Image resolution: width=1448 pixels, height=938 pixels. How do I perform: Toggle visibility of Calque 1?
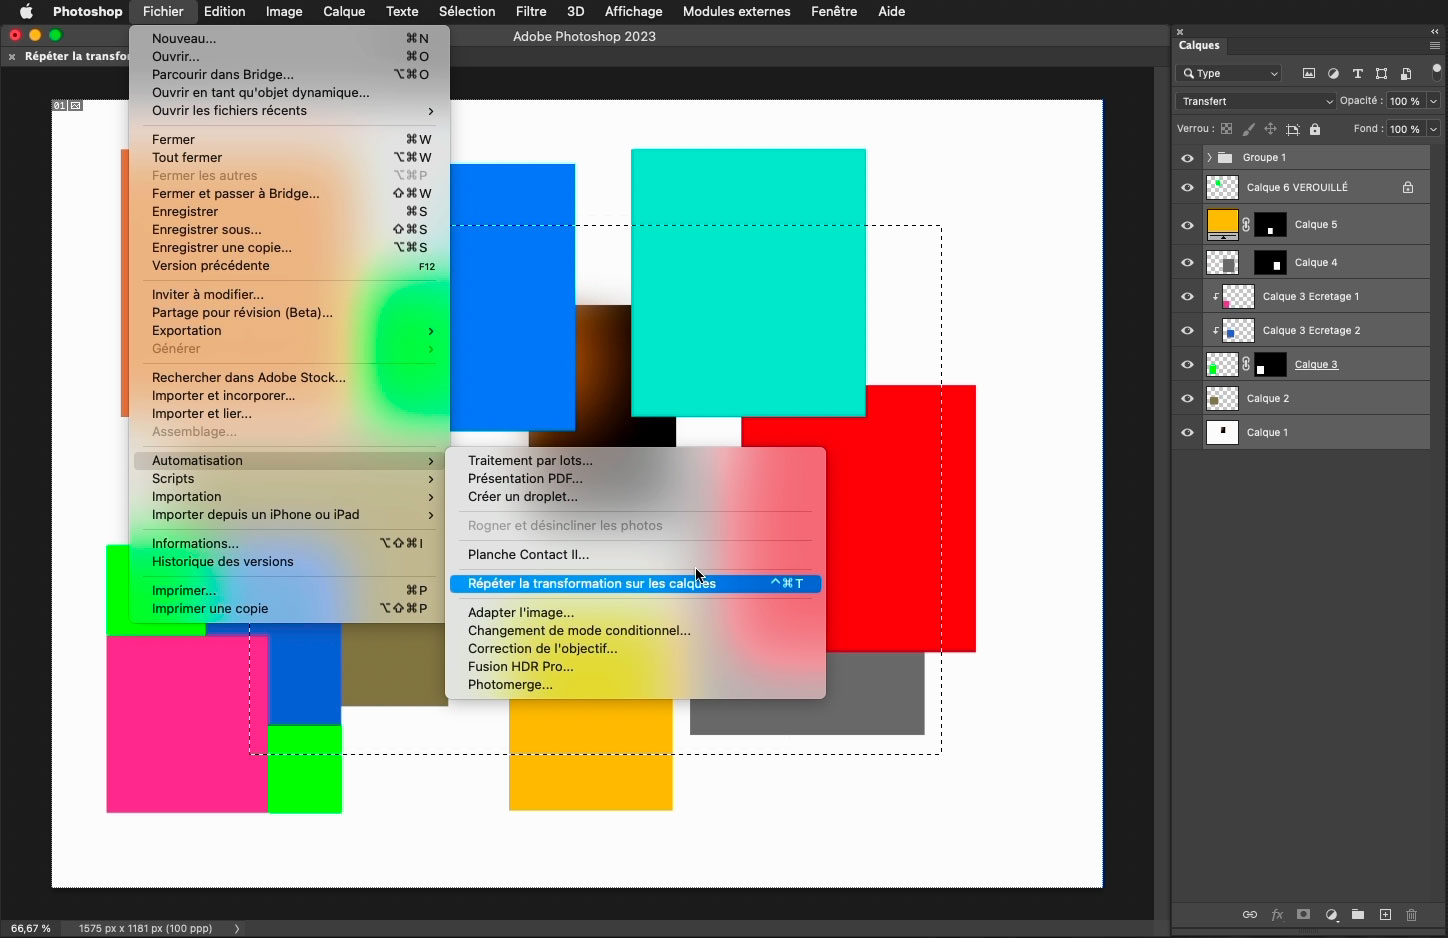pyautogui.click(x=1187, y=433)
